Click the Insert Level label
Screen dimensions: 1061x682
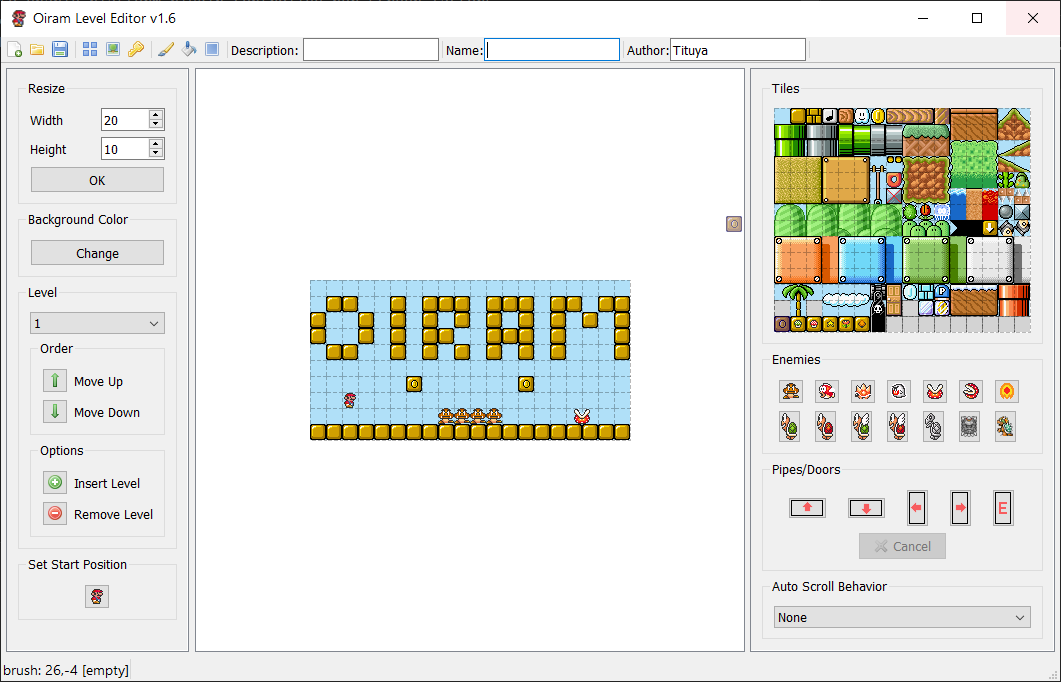click(x=107, y=484)
